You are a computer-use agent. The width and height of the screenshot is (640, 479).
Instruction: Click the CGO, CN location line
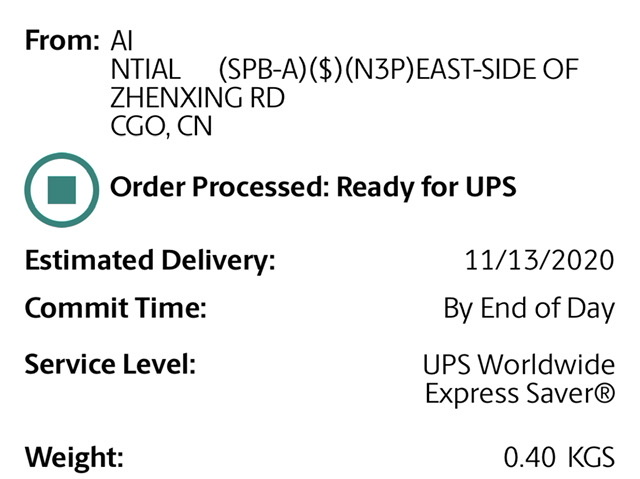[x=164, y=127]
